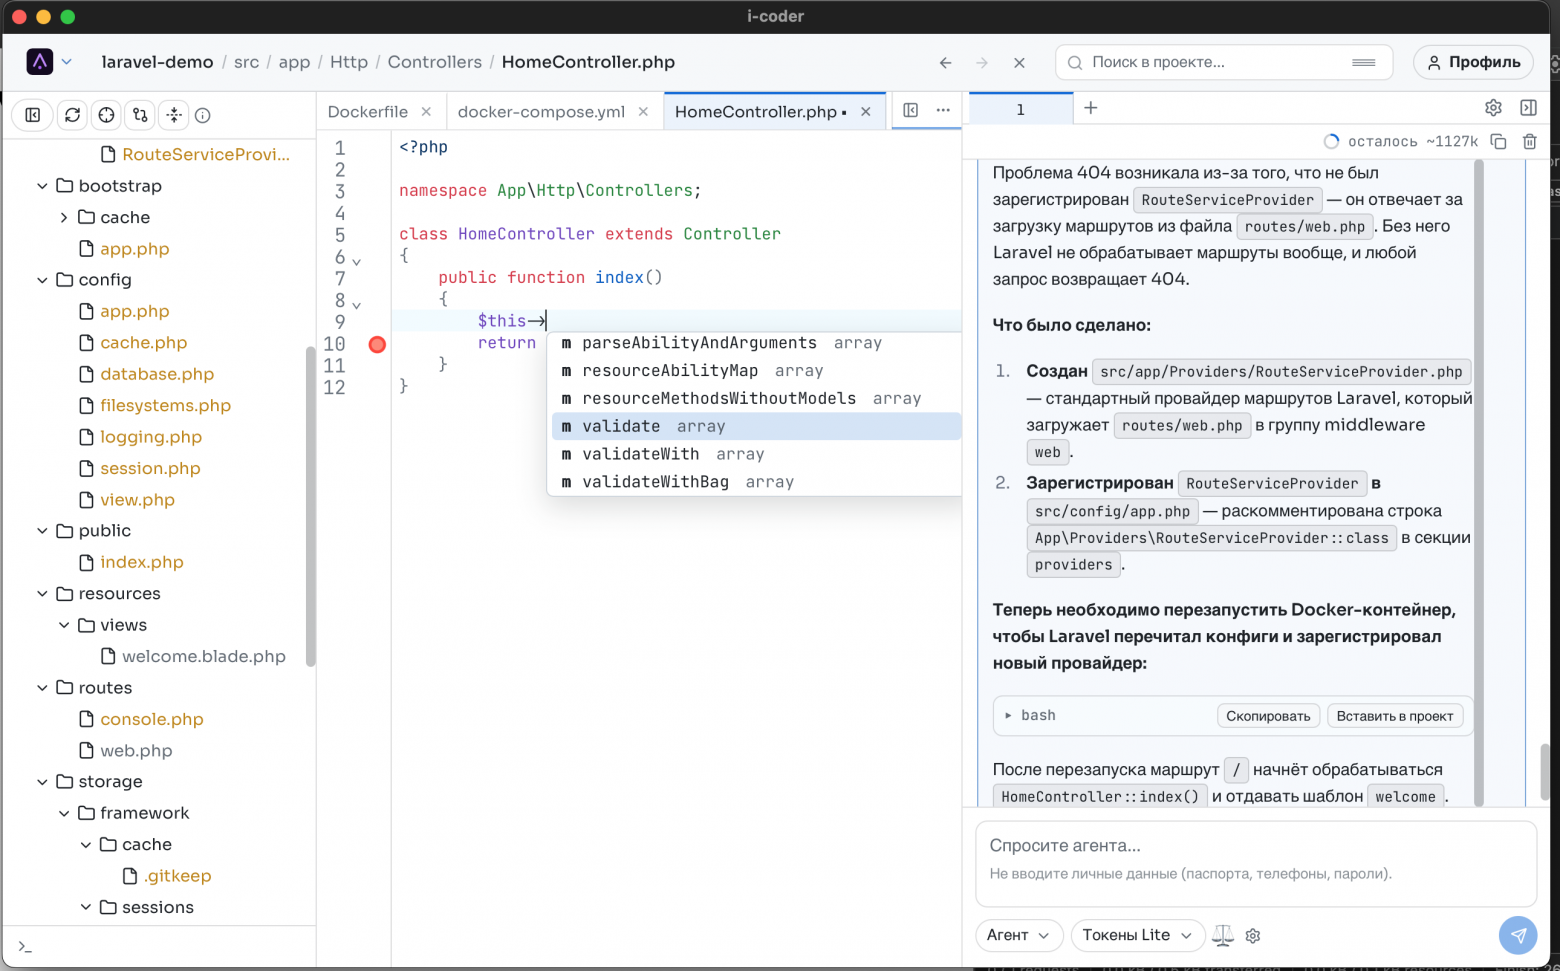Fold the class block at line 6

click(357, 262)
